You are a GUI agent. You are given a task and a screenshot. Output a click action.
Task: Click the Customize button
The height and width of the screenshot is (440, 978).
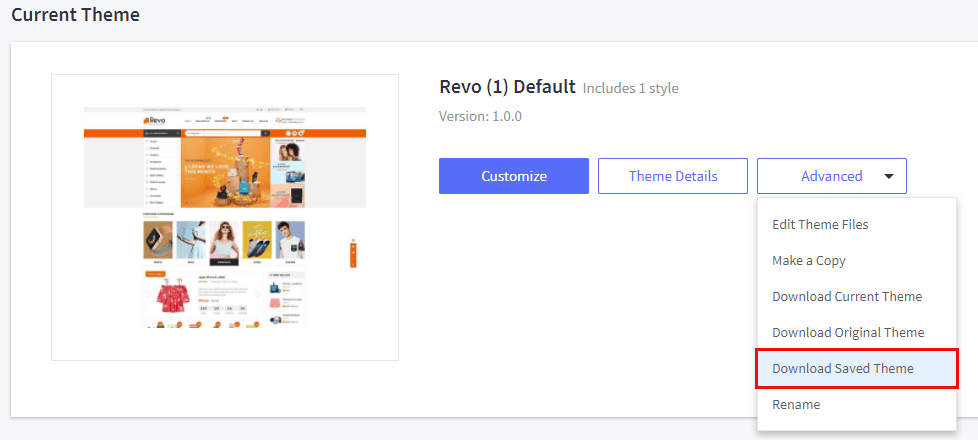tap(513, 176)
